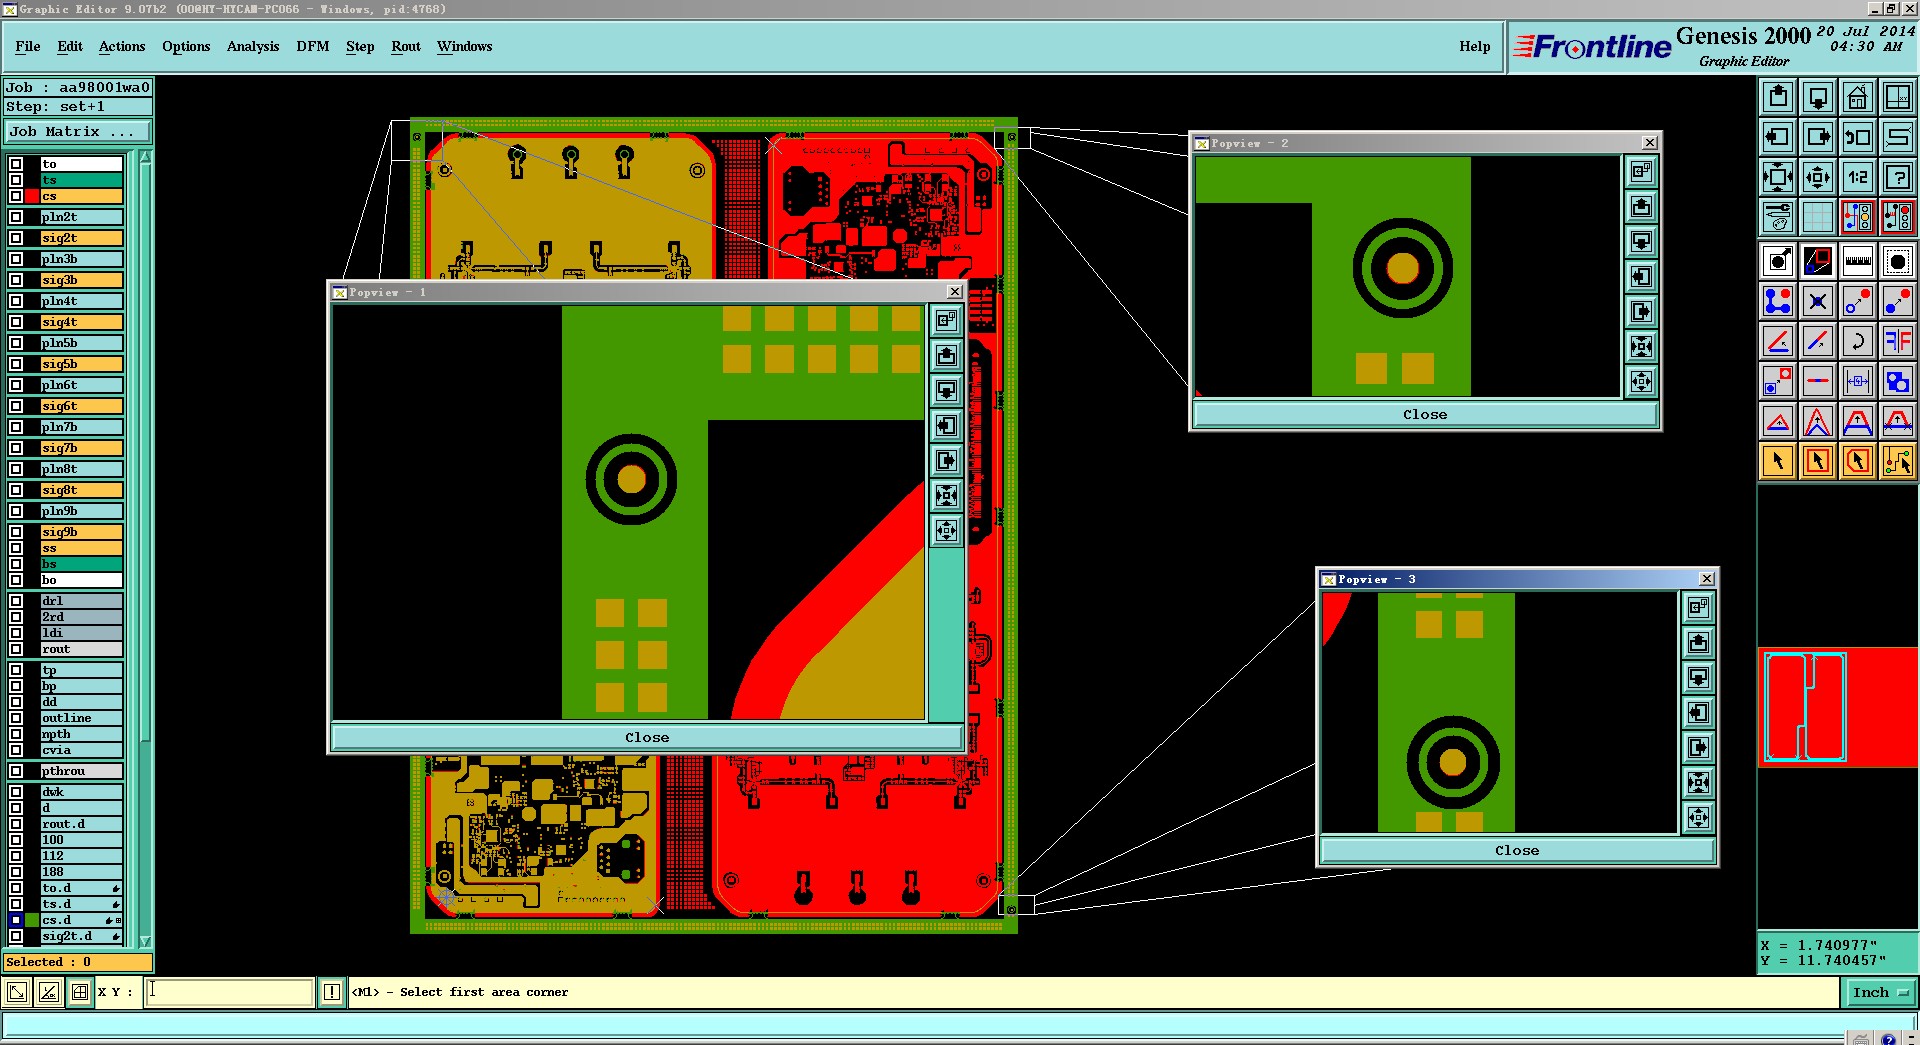
Task: Click the black arrow single-select tool
Action: click(1778, 461)
